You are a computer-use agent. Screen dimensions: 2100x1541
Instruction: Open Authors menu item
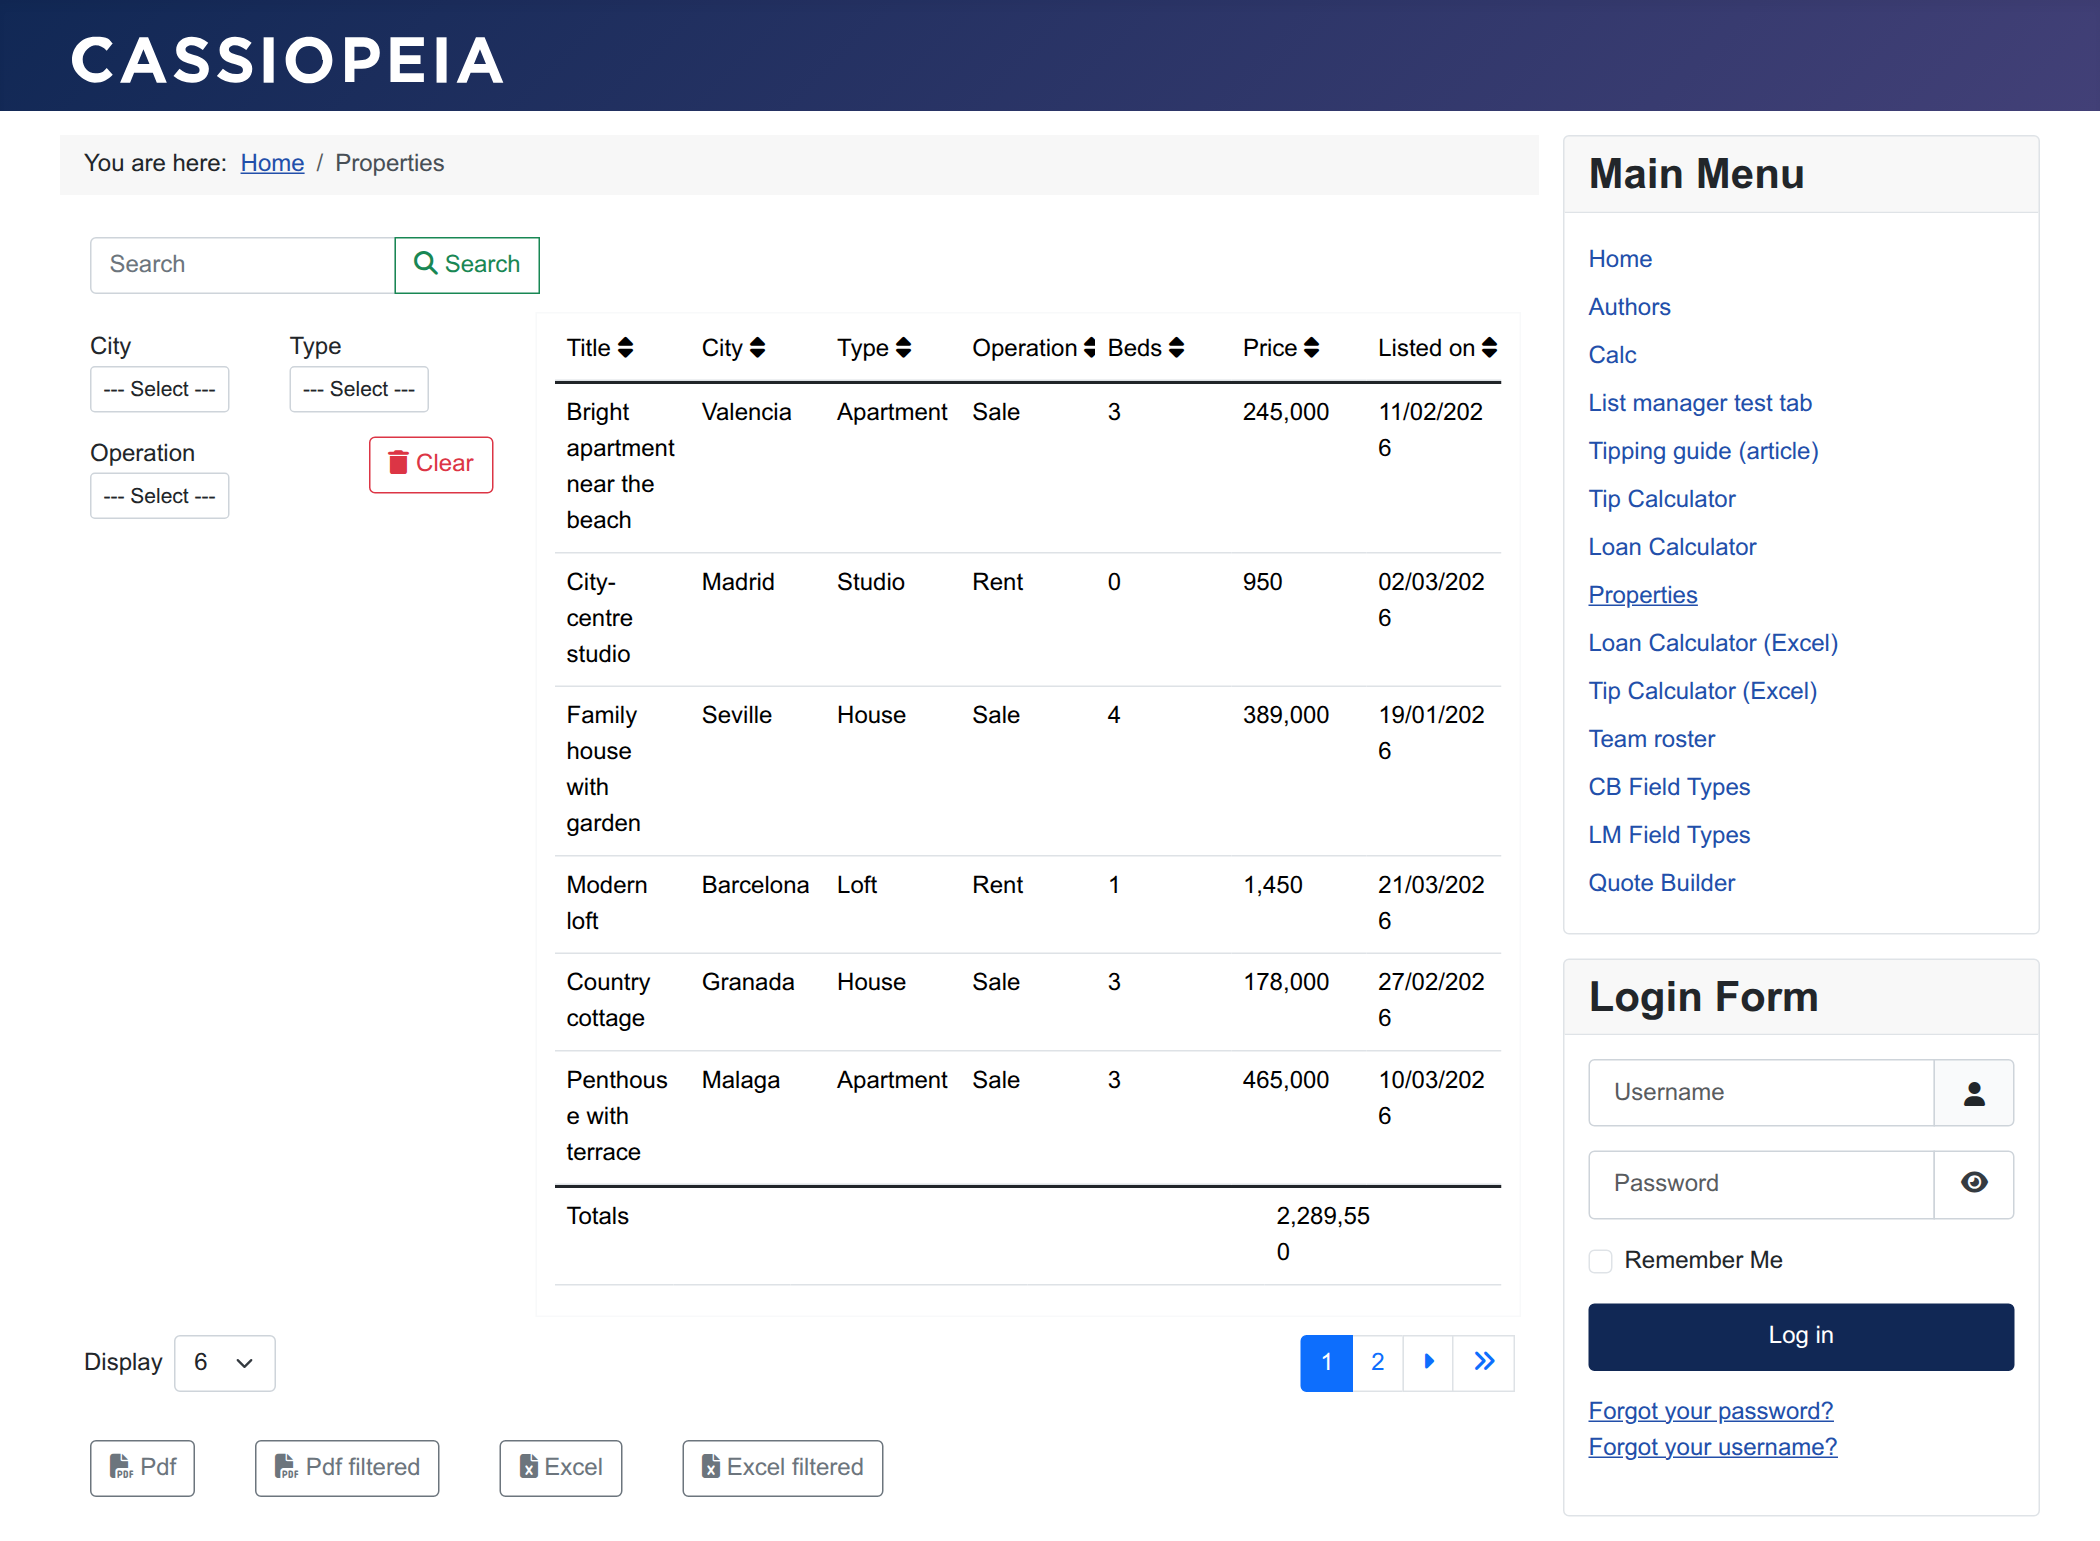pyautogui.click(x=1630, y=307)
